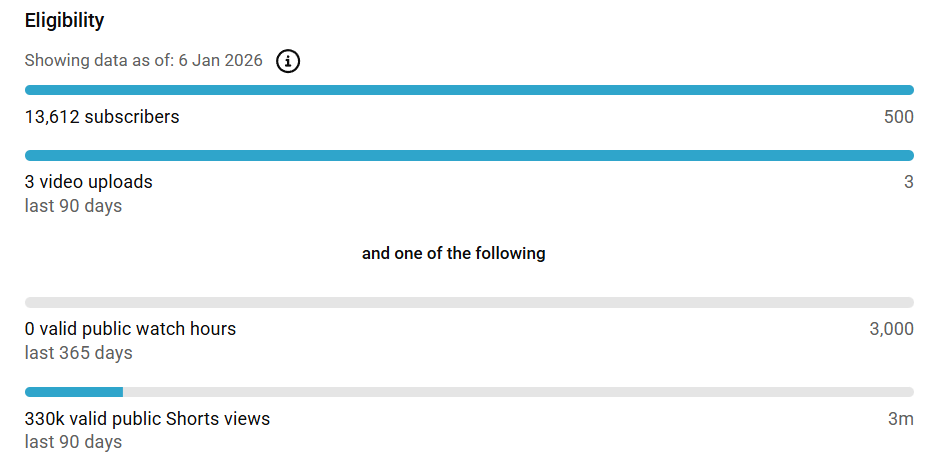Click the subscribers progress bar
Screen dimensions: 945x471
[x=469, y=90]
